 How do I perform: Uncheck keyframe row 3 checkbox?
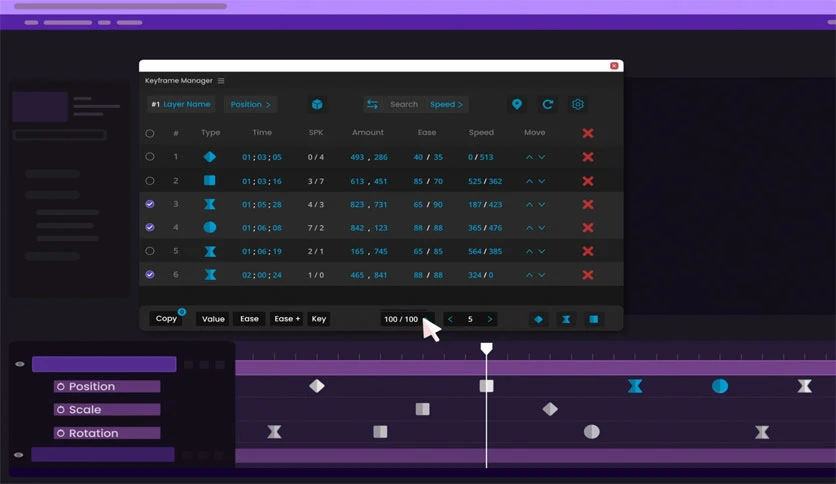(x=150, y=204)
